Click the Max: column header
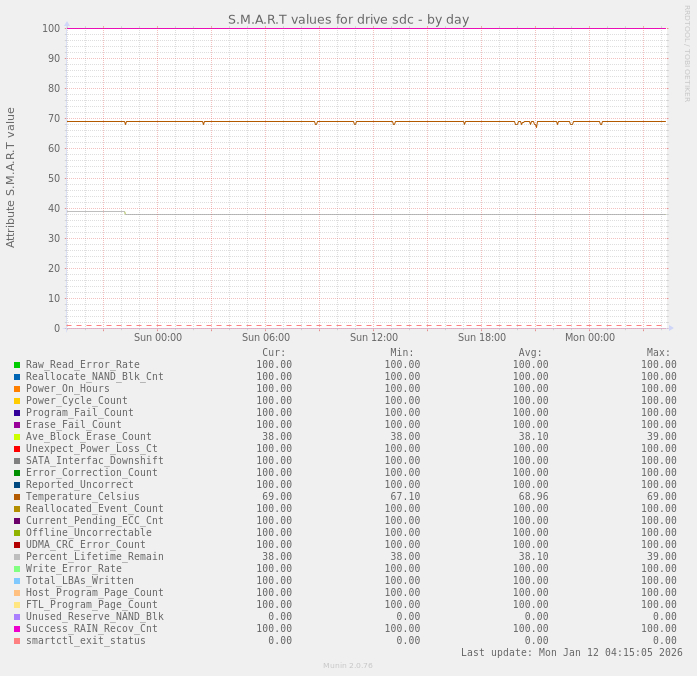Image resolution: width=697 pixels, height=676 pixels. (659, 353)
